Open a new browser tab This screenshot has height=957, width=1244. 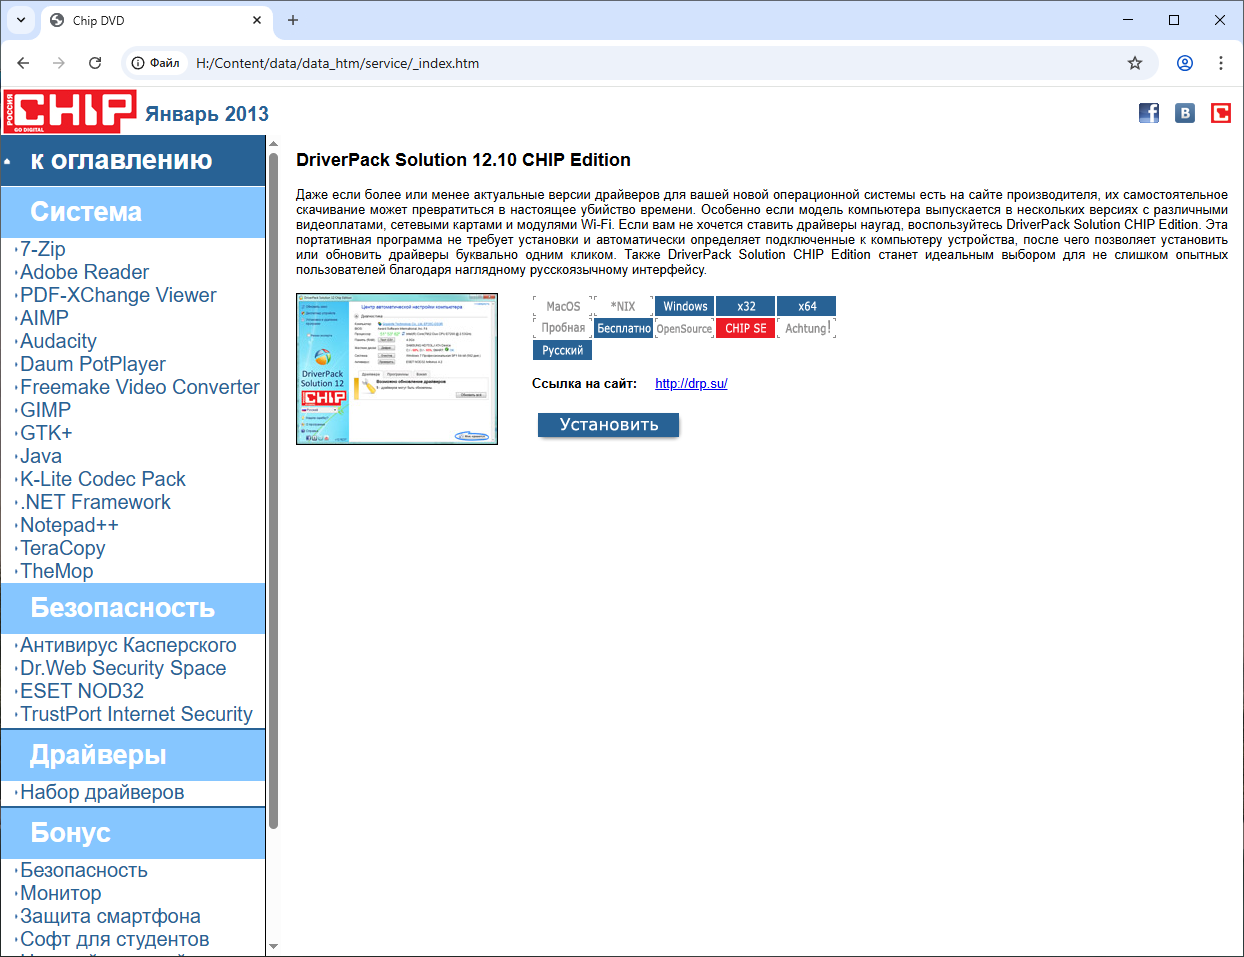[293, 20]
